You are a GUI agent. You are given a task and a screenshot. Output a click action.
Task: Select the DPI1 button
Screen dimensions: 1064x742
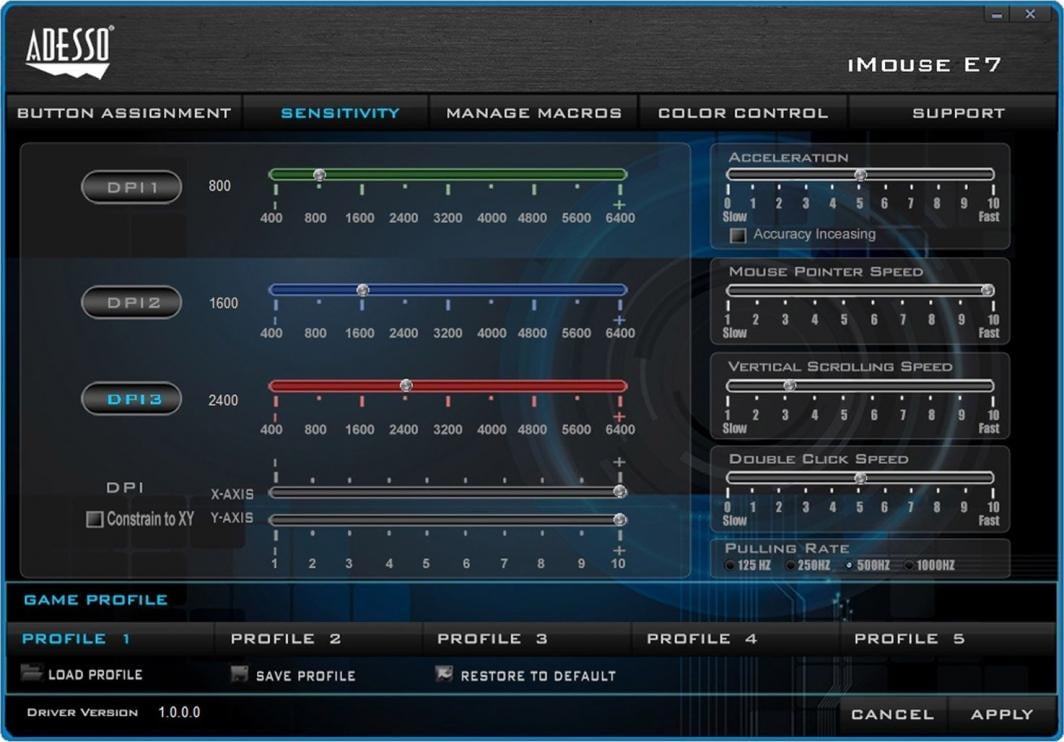(132, 187)
